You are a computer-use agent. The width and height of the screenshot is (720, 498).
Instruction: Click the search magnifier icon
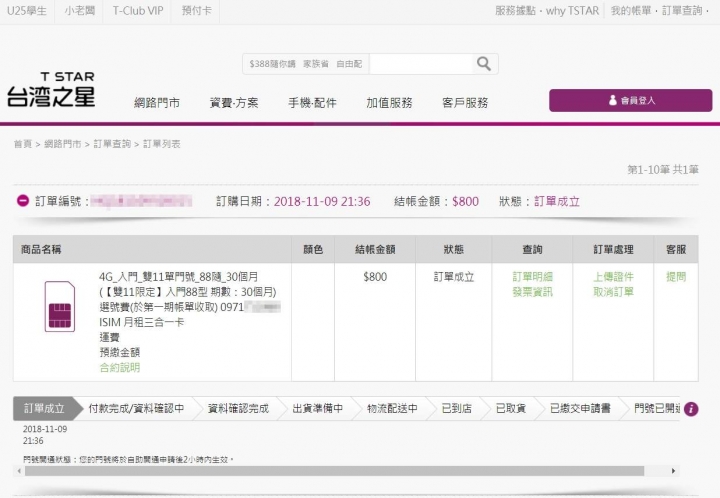[484, 64]
